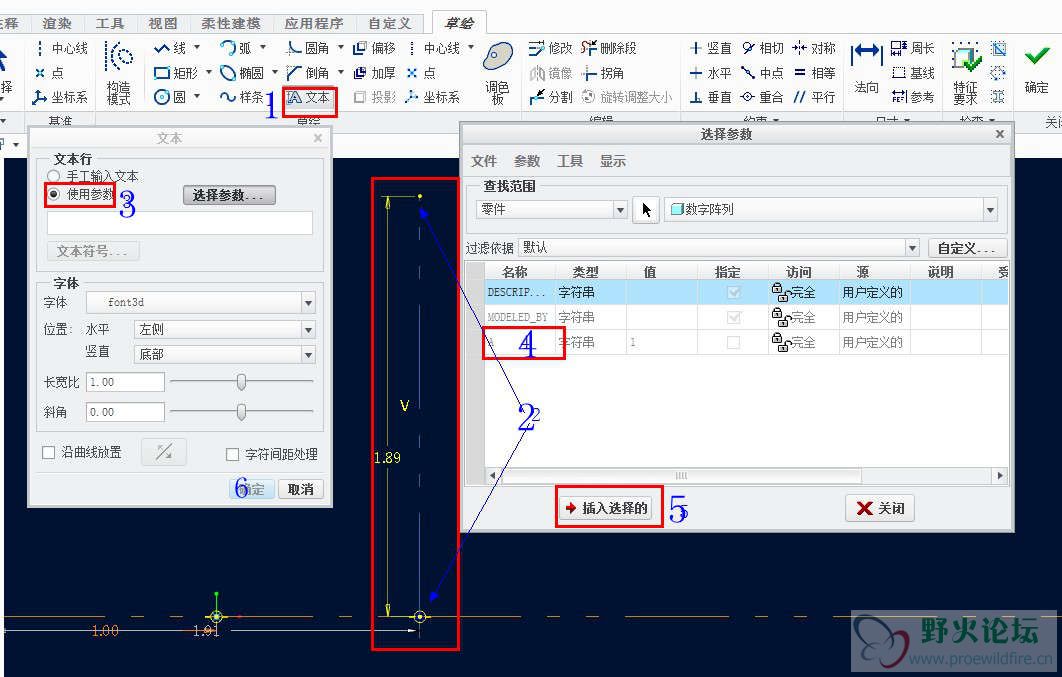Open the 调色板 (Palette) tool
Screen dimensions: 1062x677
(497, 73)
